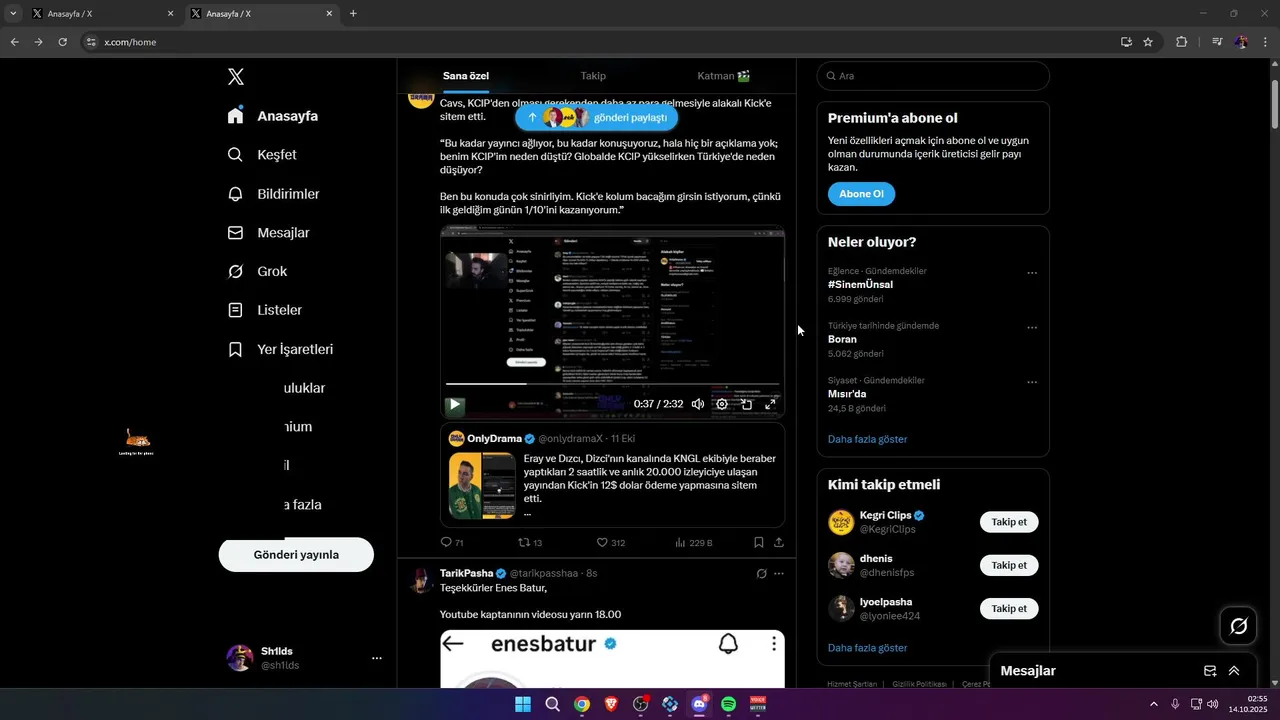Expand the video to fullscreen
This screenshot has height=720, width=1280.
(x=770, y=405)
